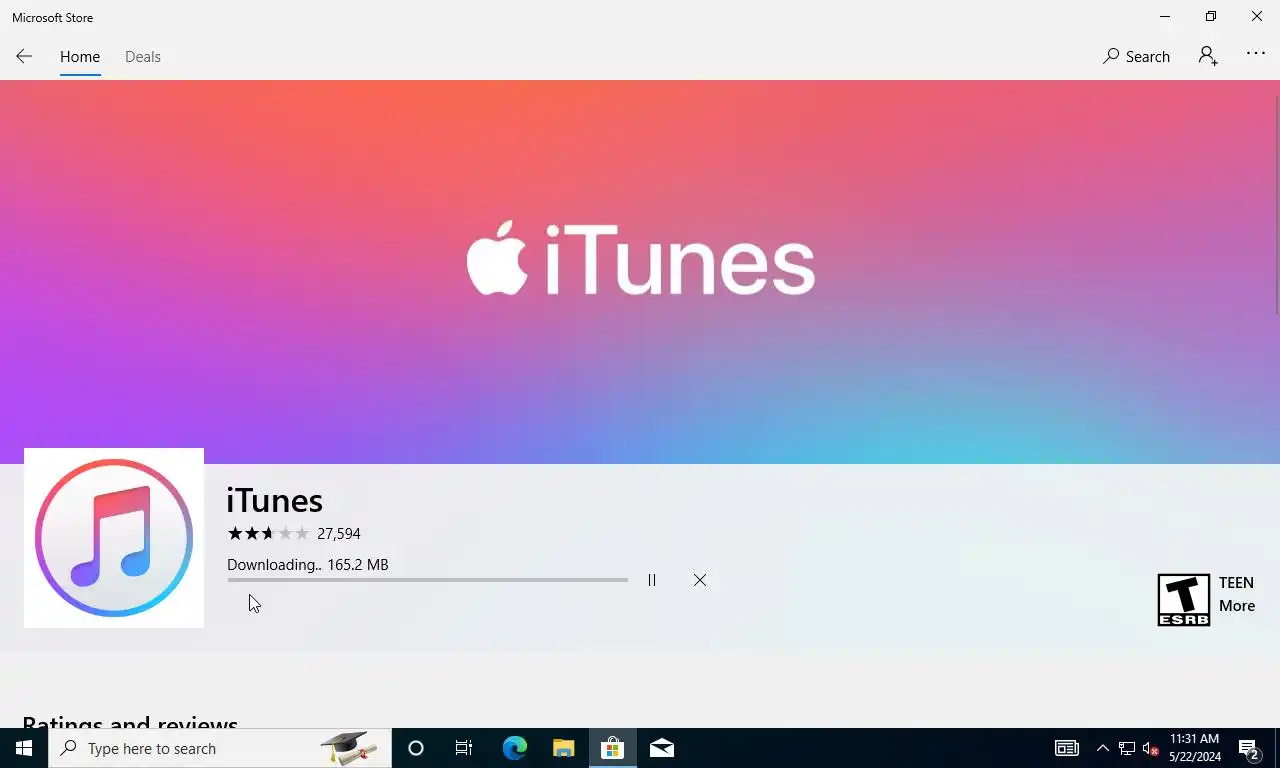Viewport: 1280px width, 768px height.
Task: Switch to the Deals tab
Action: (x=143, y=57)
